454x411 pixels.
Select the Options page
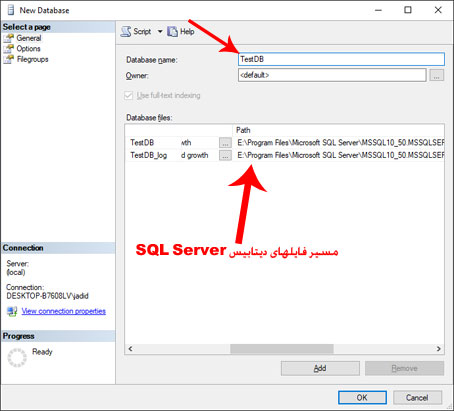pyautogui.click(x=28, y=49)
